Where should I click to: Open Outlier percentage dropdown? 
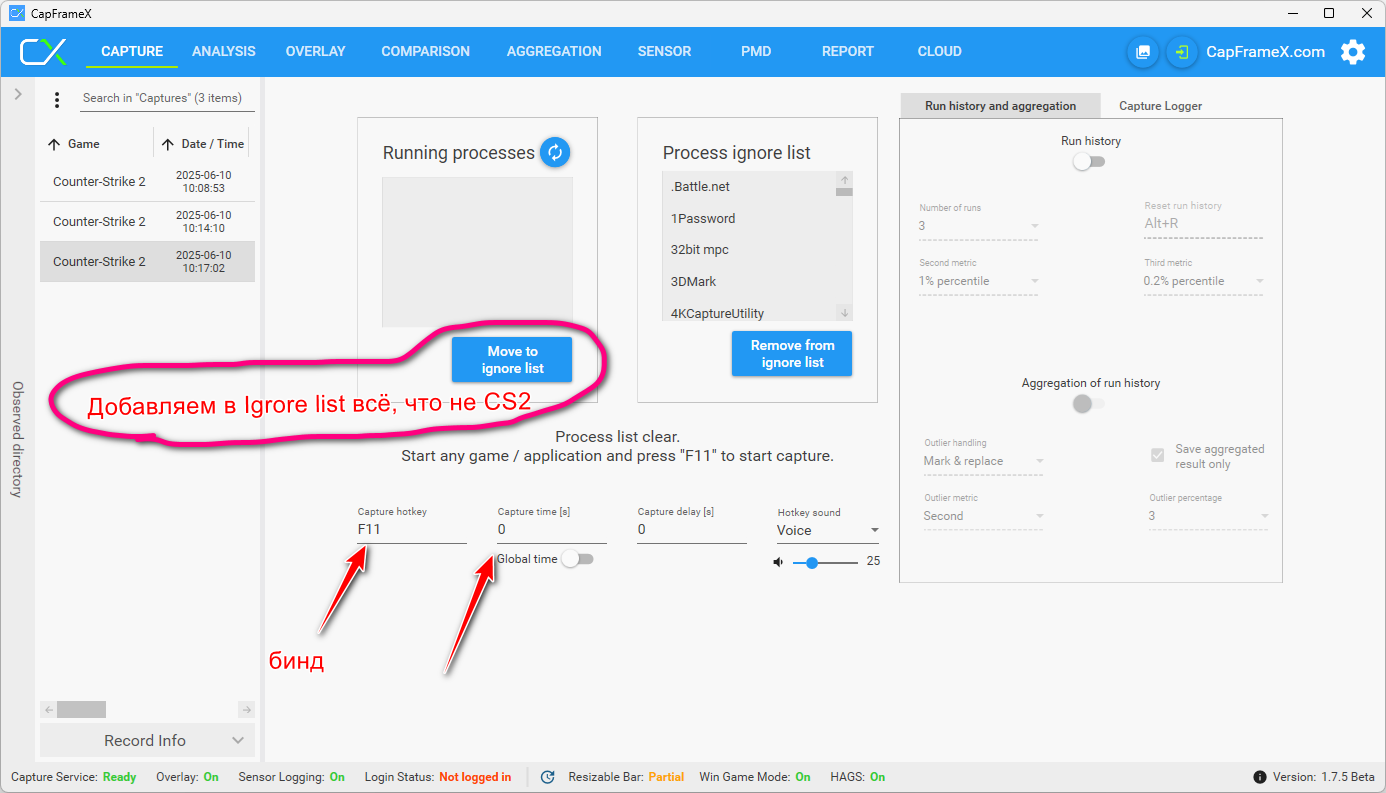coord(1208,516)
